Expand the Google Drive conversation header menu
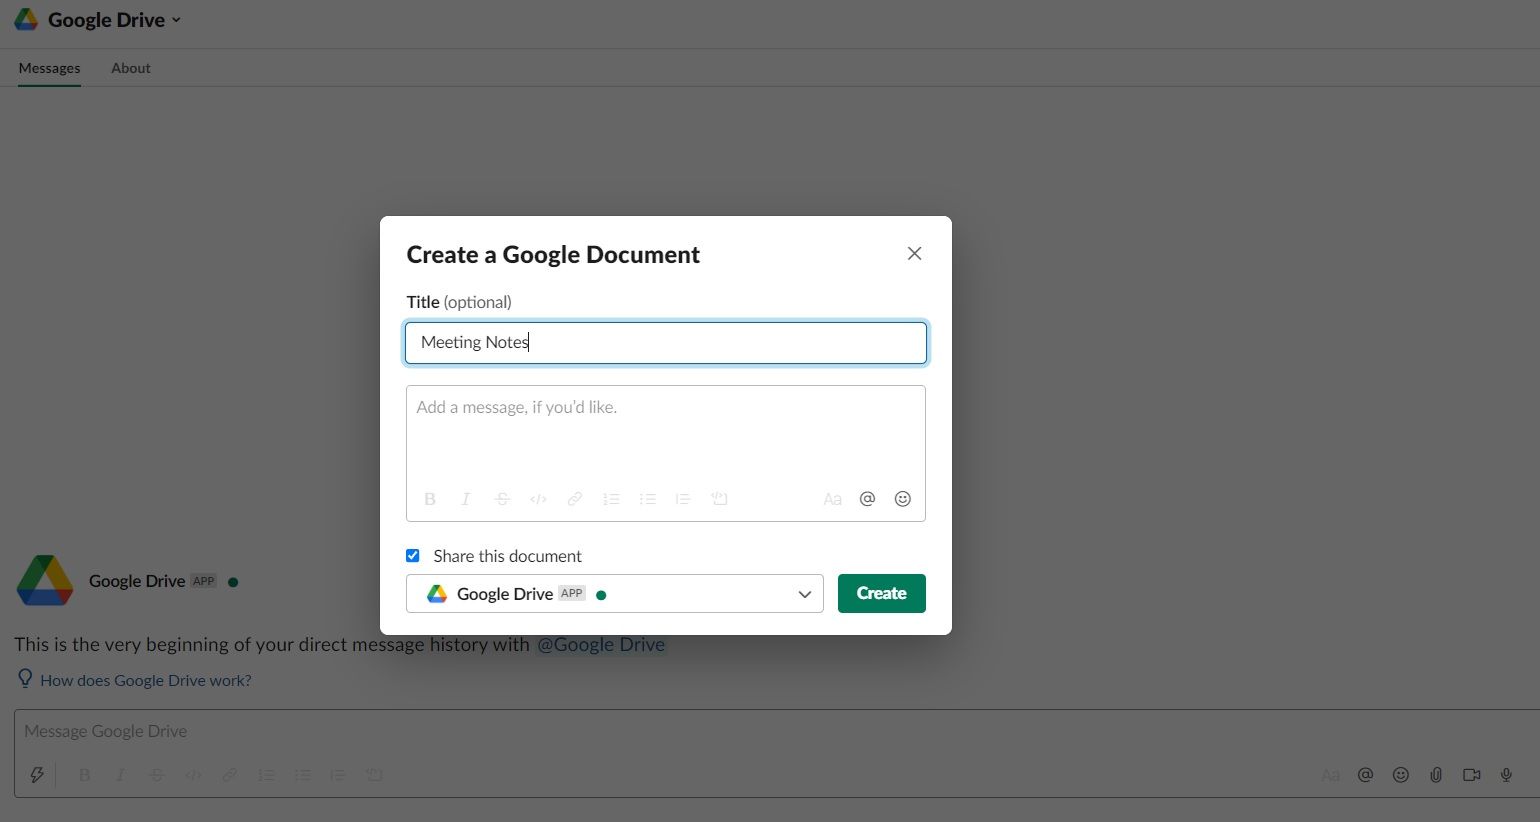The height and width of the screenshot is (822, 1540). [x=176, y=19]
